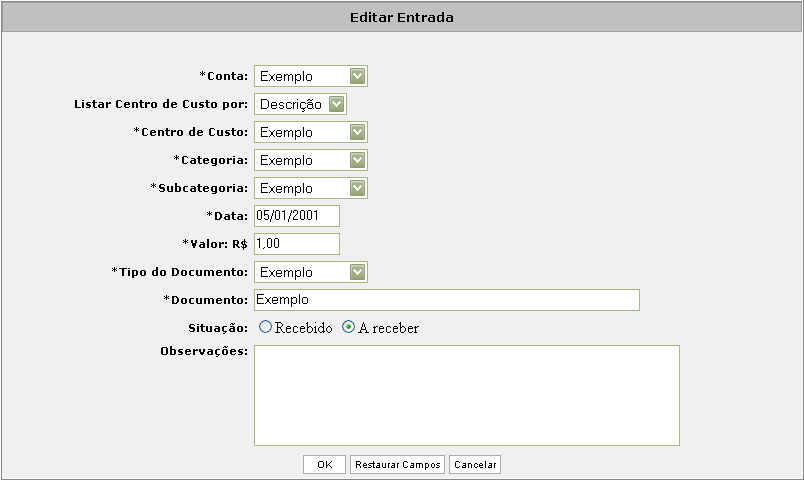Click the *Subcategoria: label

(199, 188)
